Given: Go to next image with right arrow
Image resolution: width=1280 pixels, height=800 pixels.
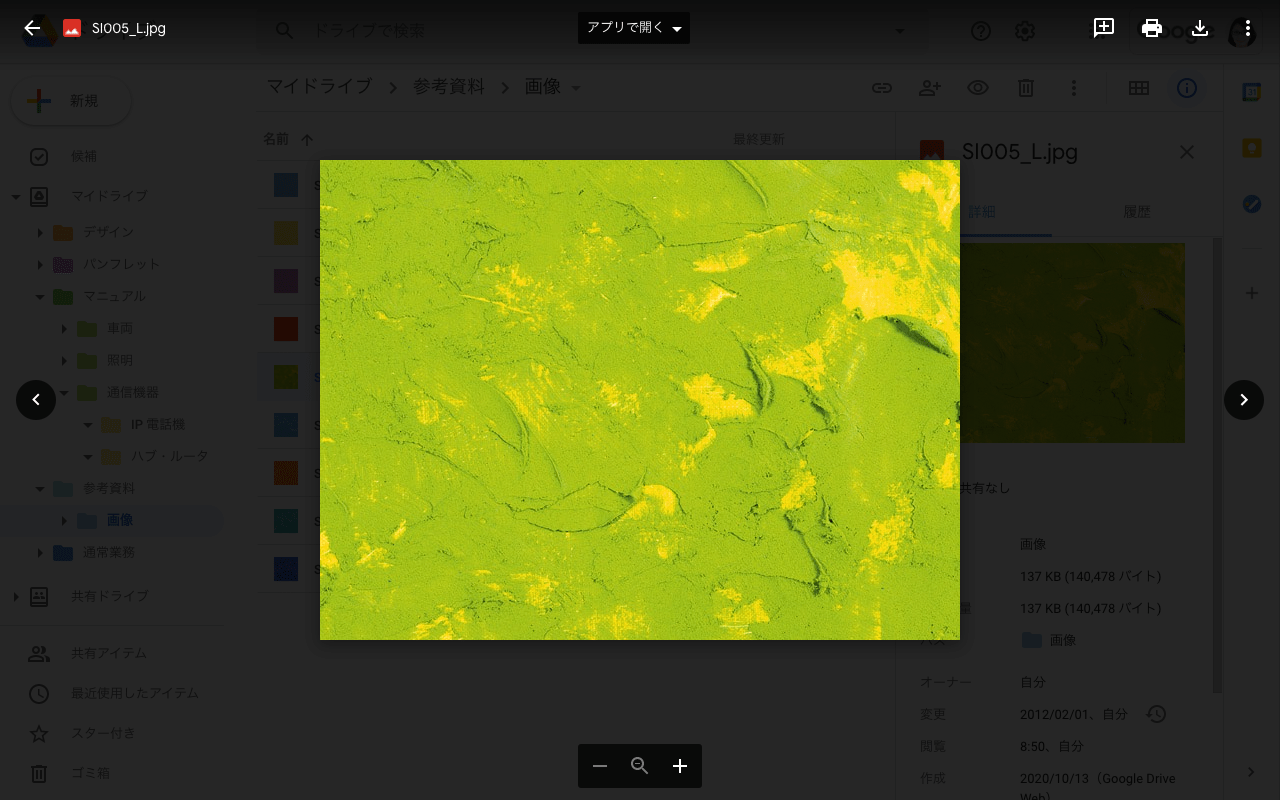Looking at the screenshot, I should (1244, 400).
